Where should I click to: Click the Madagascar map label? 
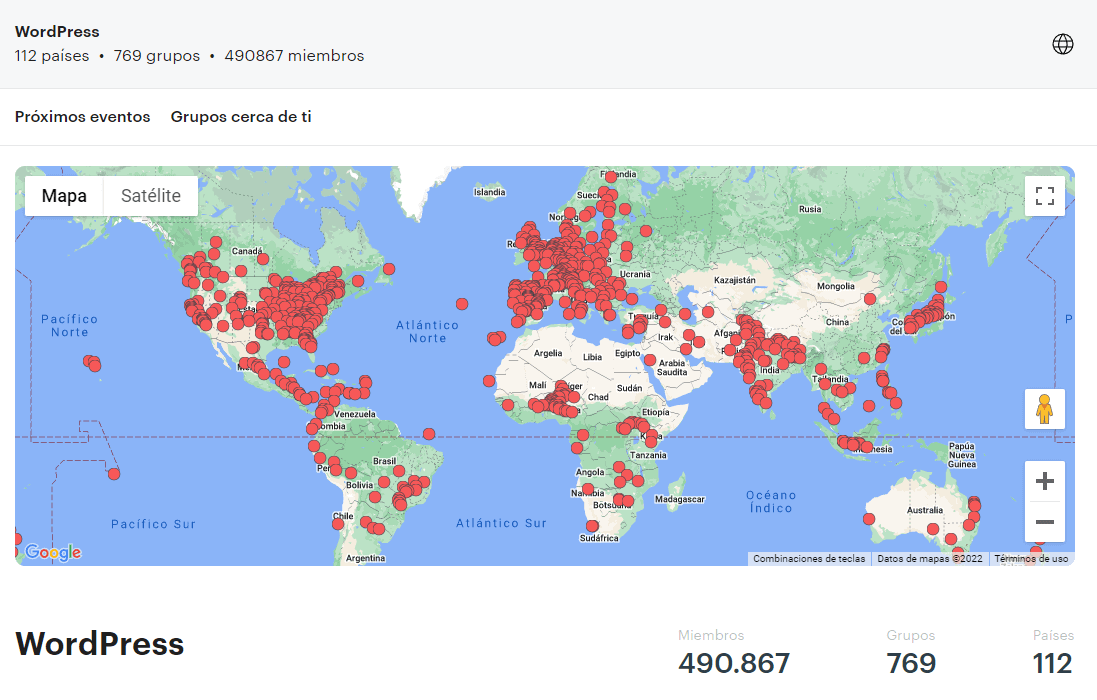[x=680, y=499]
